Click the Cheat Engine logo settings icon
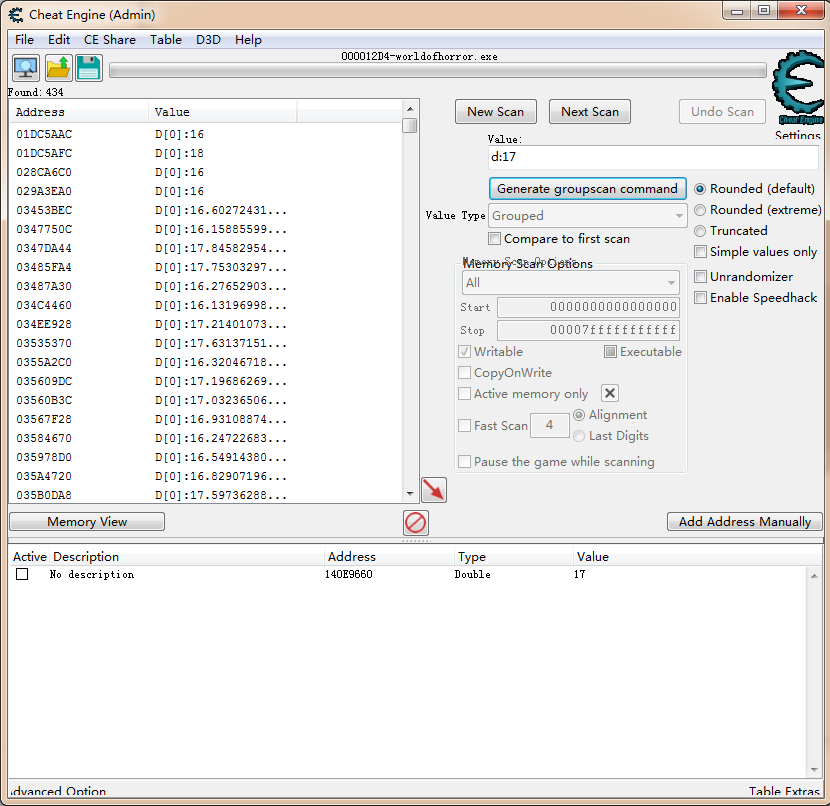Viewport: 830px width, 806px height. [x=798, y=90]
